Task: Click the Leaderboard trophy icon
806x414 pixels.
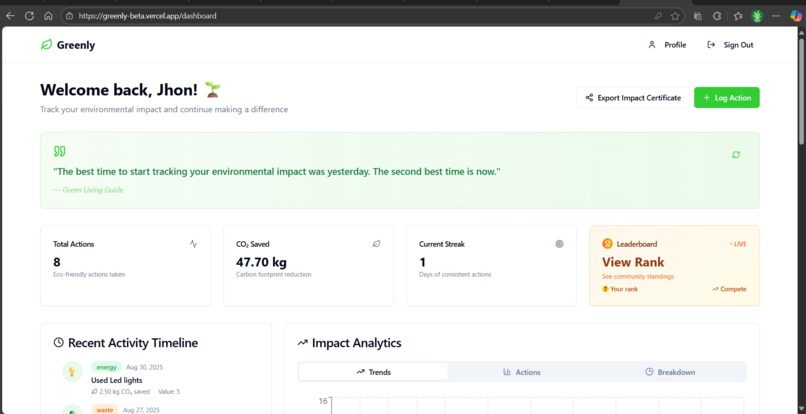Action: pyautogui.click(x=608, y=244)
